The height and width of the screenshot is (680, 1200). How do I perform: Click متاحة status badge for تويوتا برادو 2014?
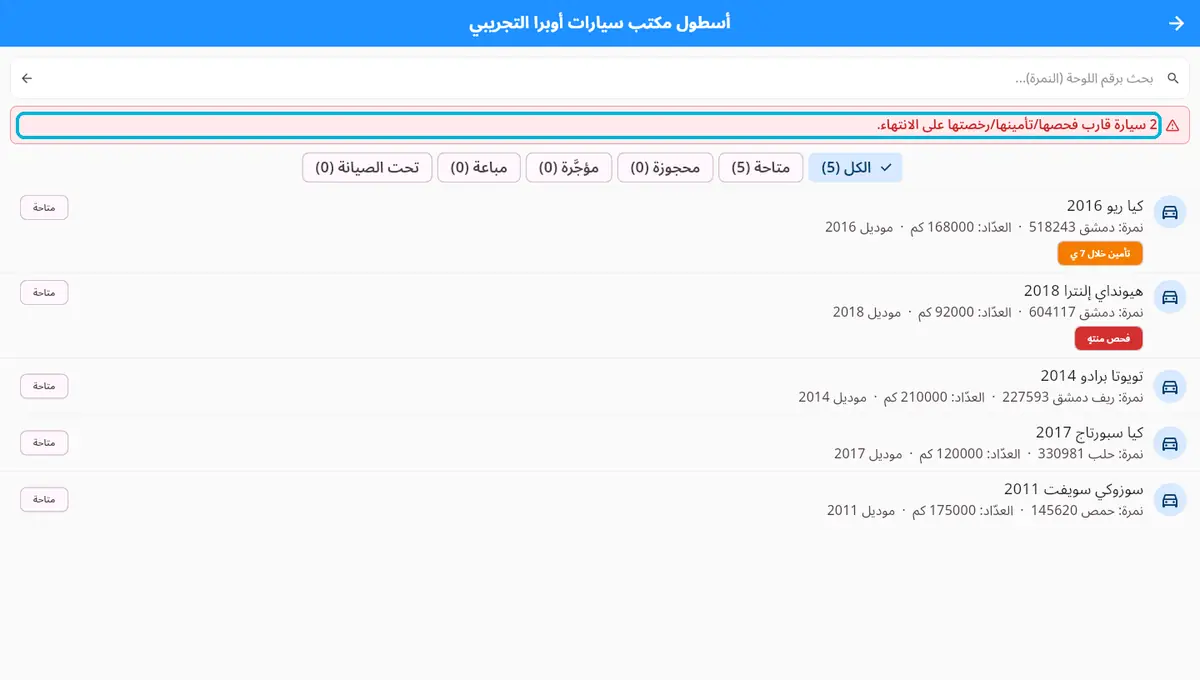click(44, 385)
